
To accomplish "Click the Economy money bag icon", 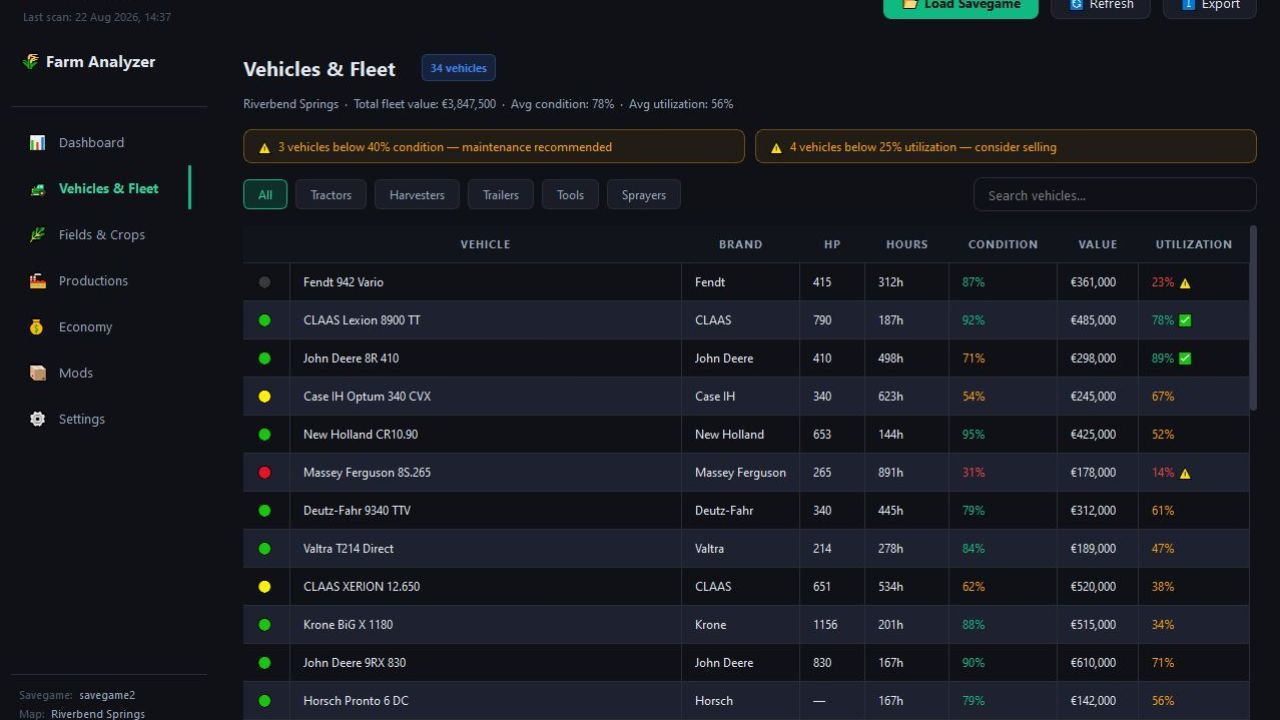I will [x=38, y=327].
